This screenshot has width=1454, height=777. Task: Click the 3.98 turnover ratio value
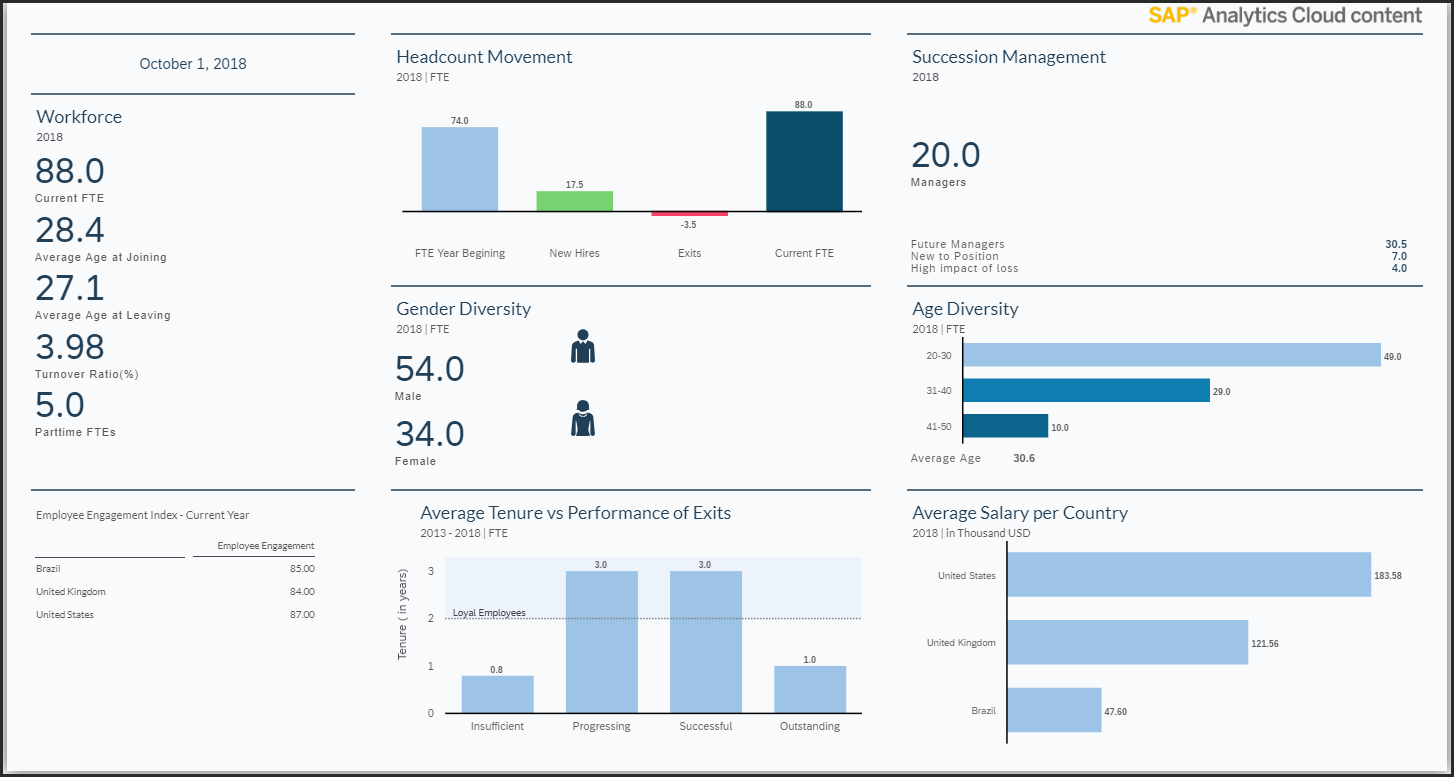tap(72, 347)
